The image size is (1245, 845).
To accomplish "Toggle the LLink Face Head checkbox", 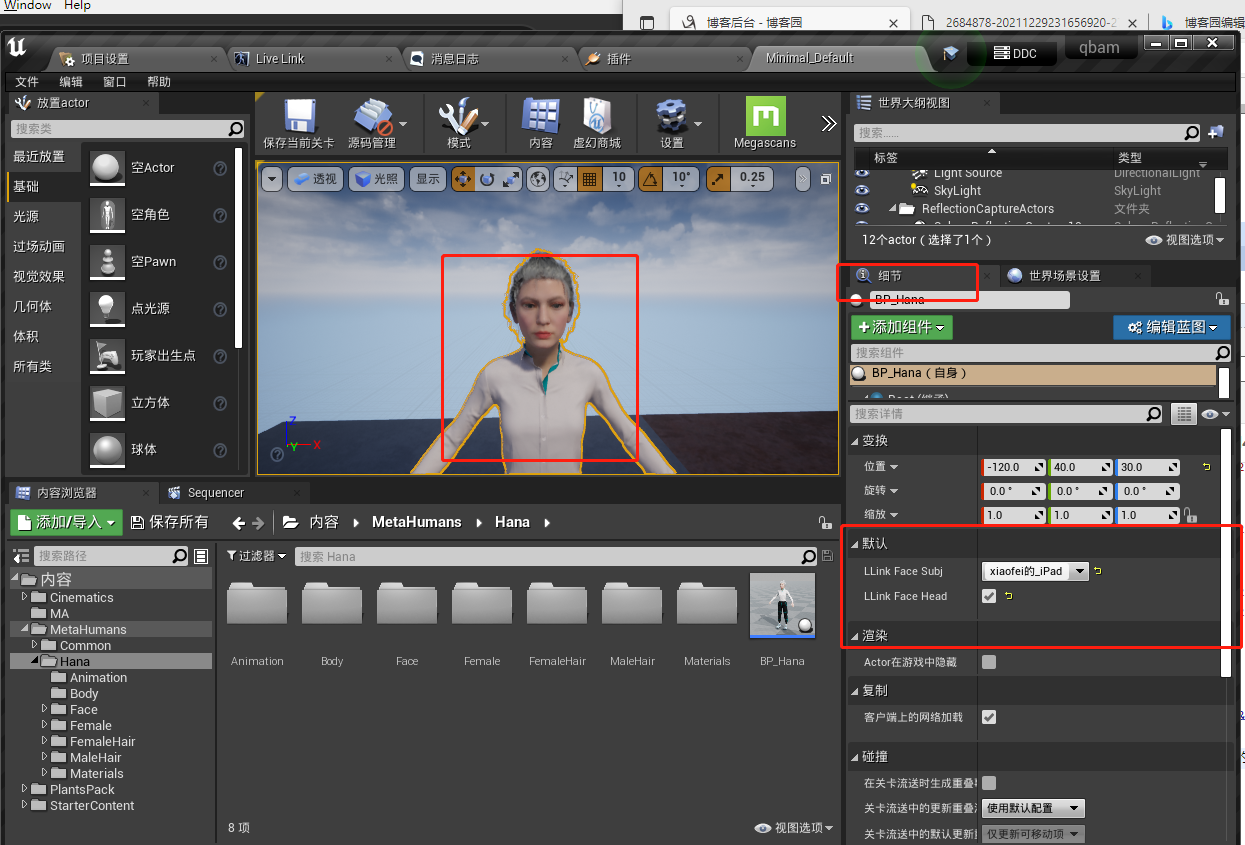I will click(x=989, y=596).
